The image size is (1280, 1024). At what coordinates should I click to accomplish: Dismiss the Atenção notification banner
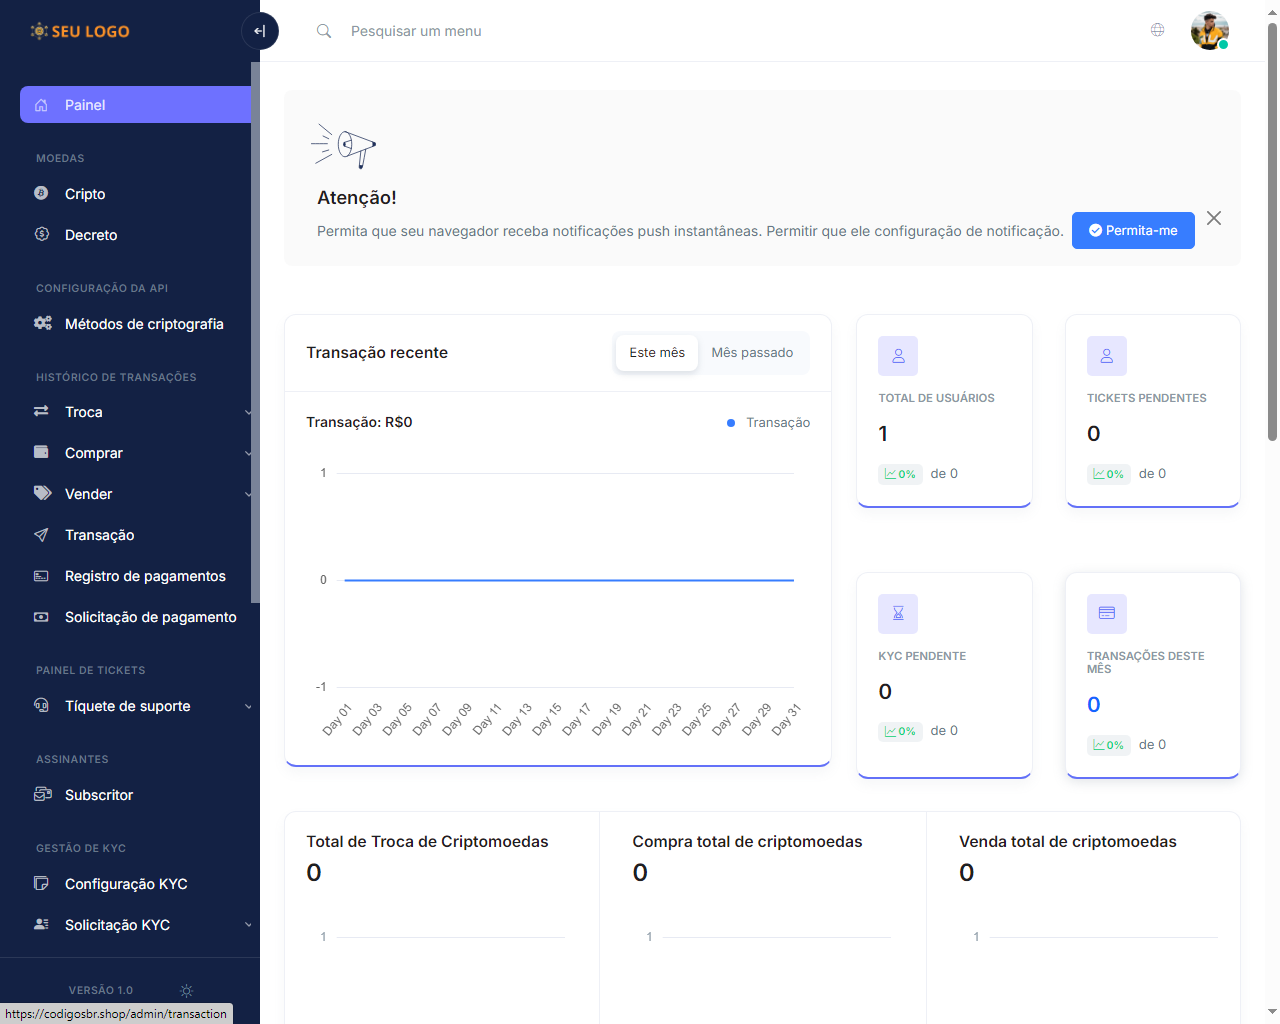coord(1213,218)
